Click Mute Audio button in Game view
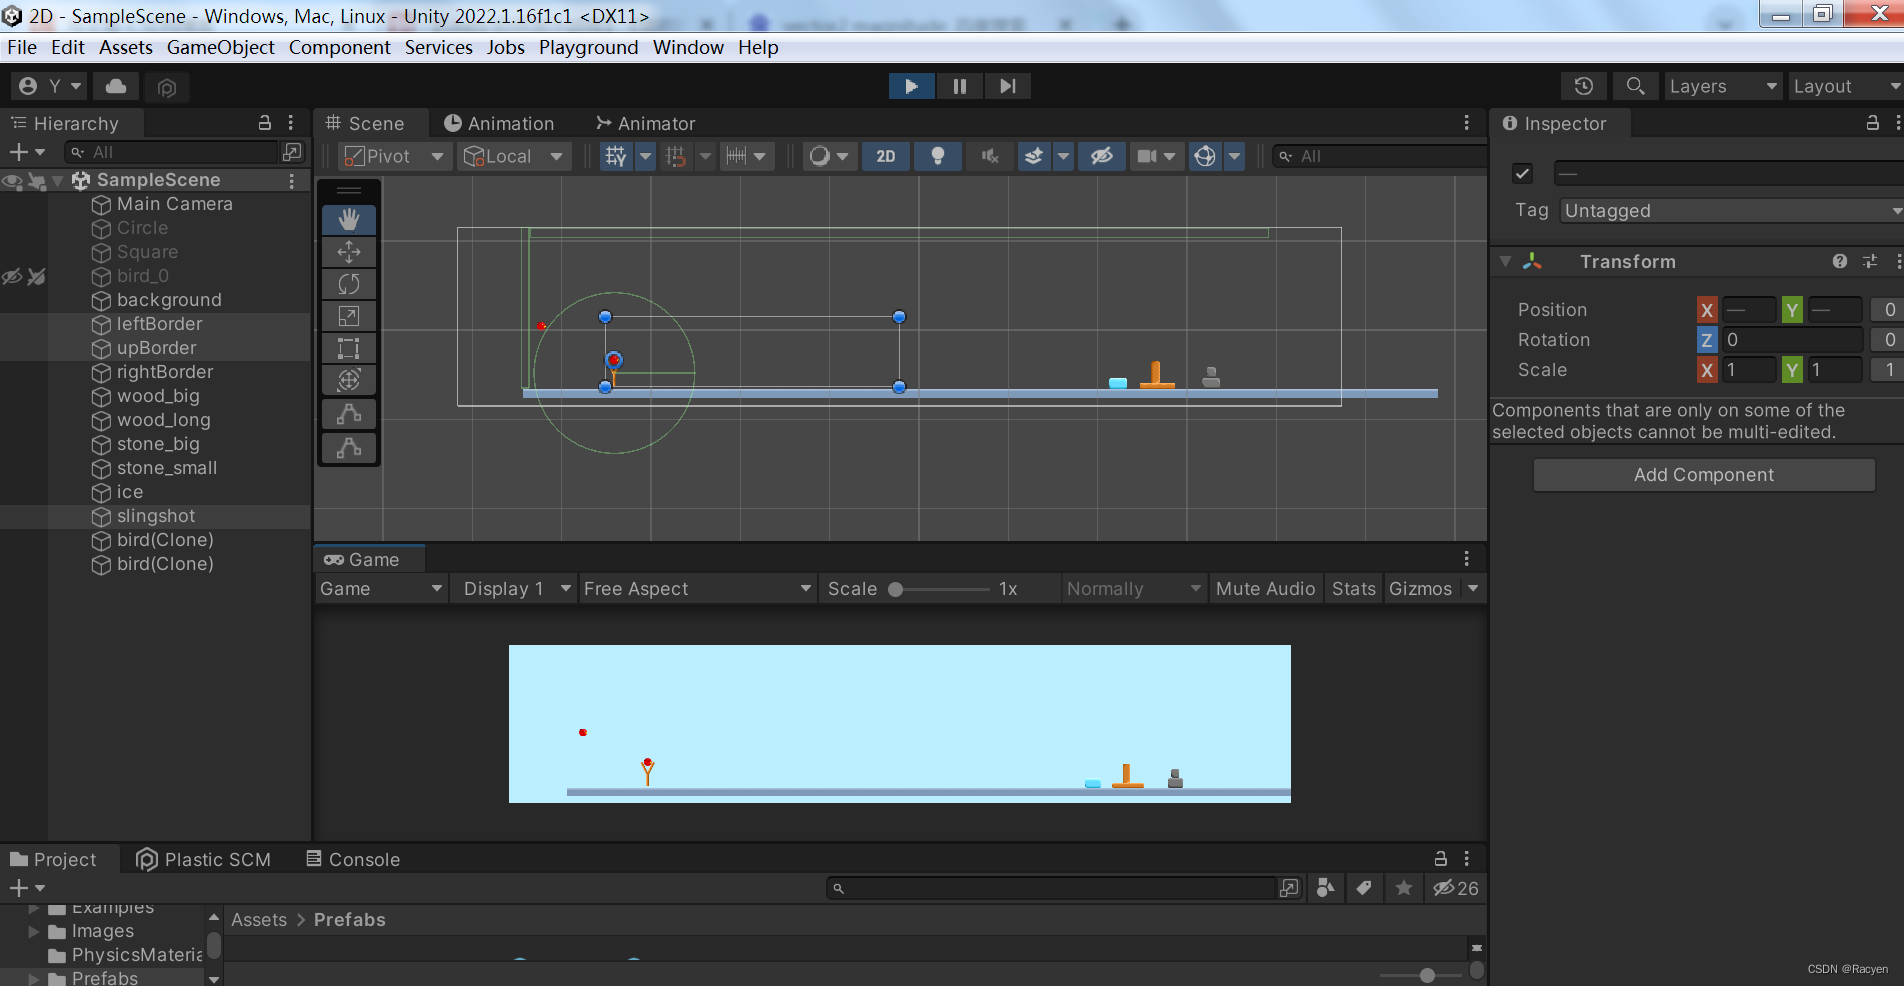Screen dimensions: 1904x986 tap(1266, 589)
